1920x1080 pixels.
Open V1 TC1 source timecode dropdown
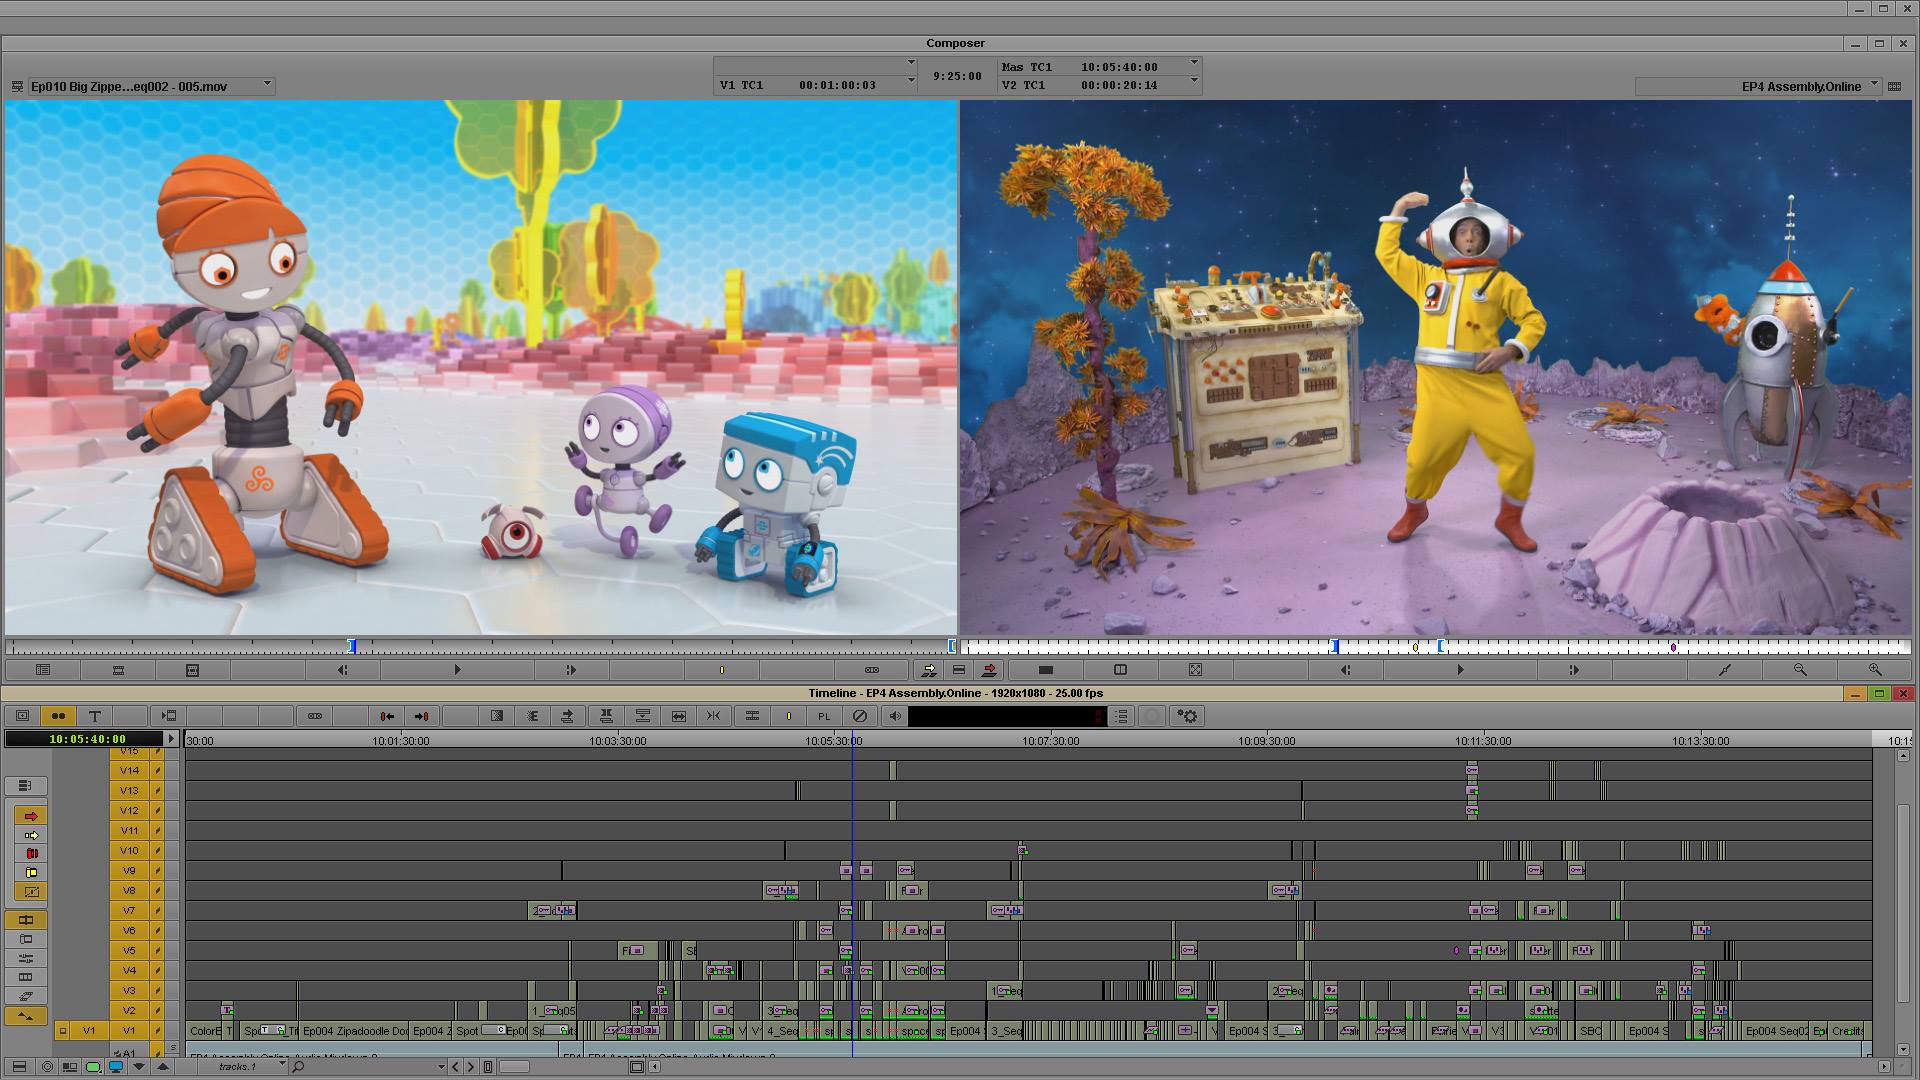(x=911, y=82)
